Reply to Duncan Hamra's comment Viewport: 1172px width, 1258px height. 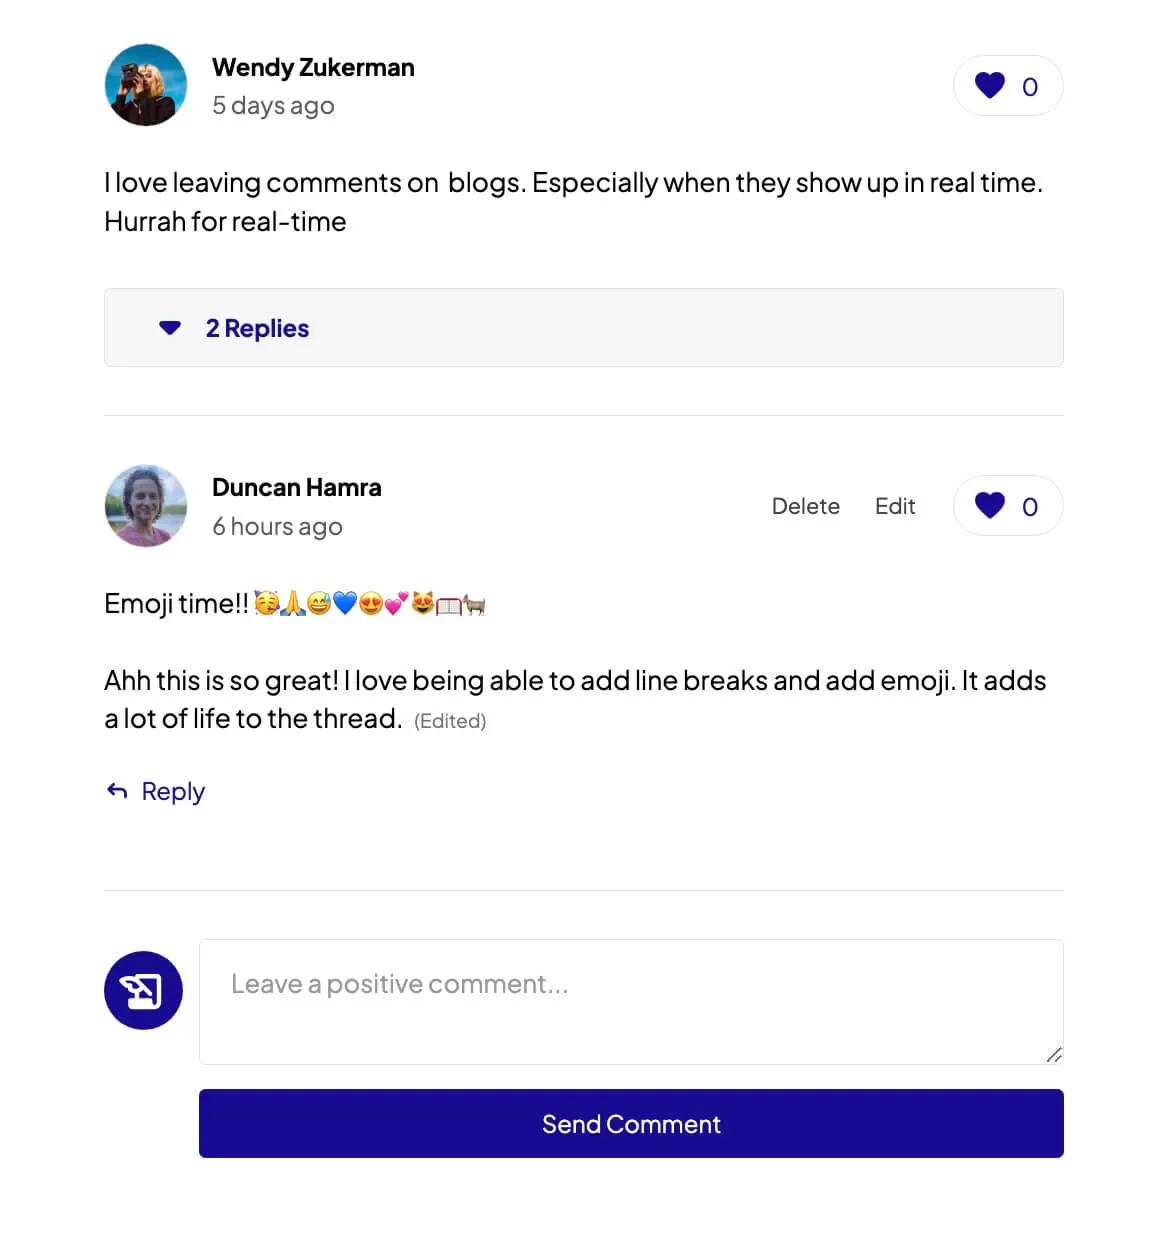tap(172, 791)
